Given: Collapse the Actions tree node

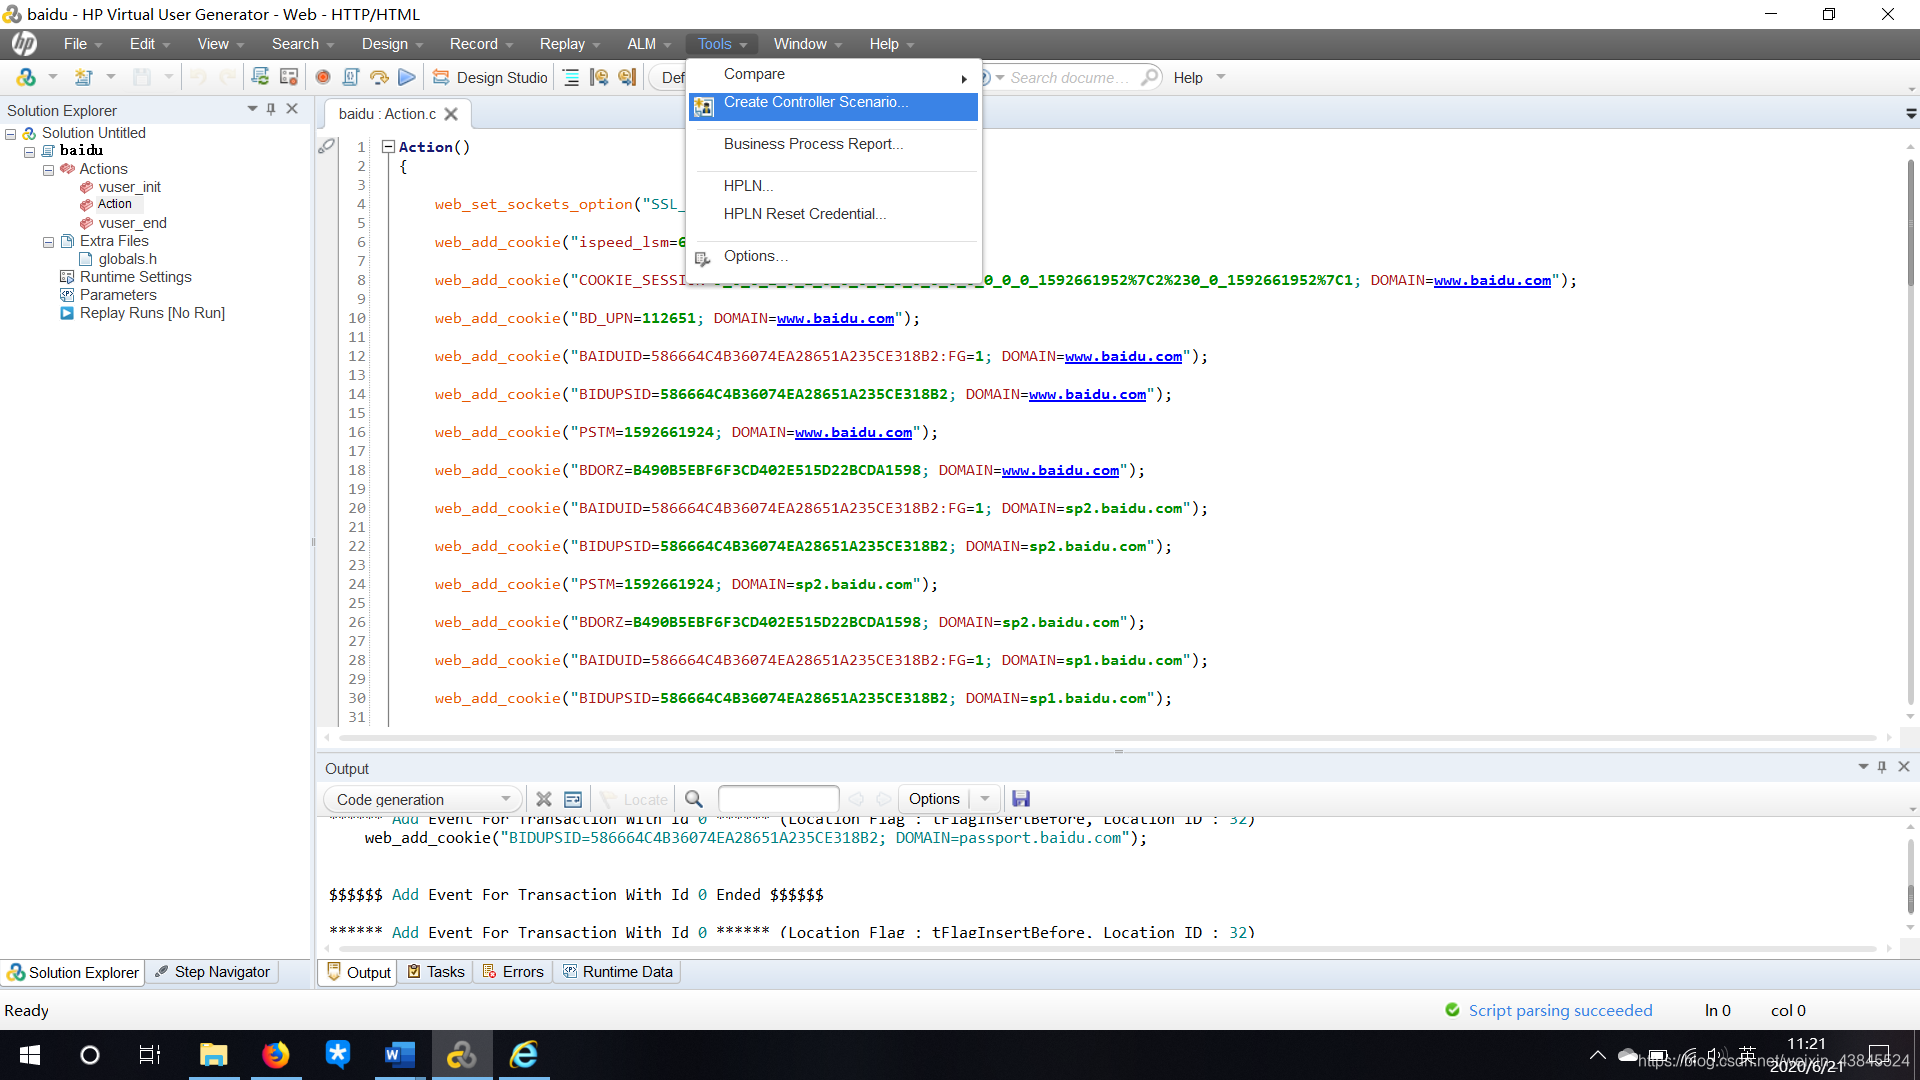Looking at the screenshot, I should coord(48,170).
